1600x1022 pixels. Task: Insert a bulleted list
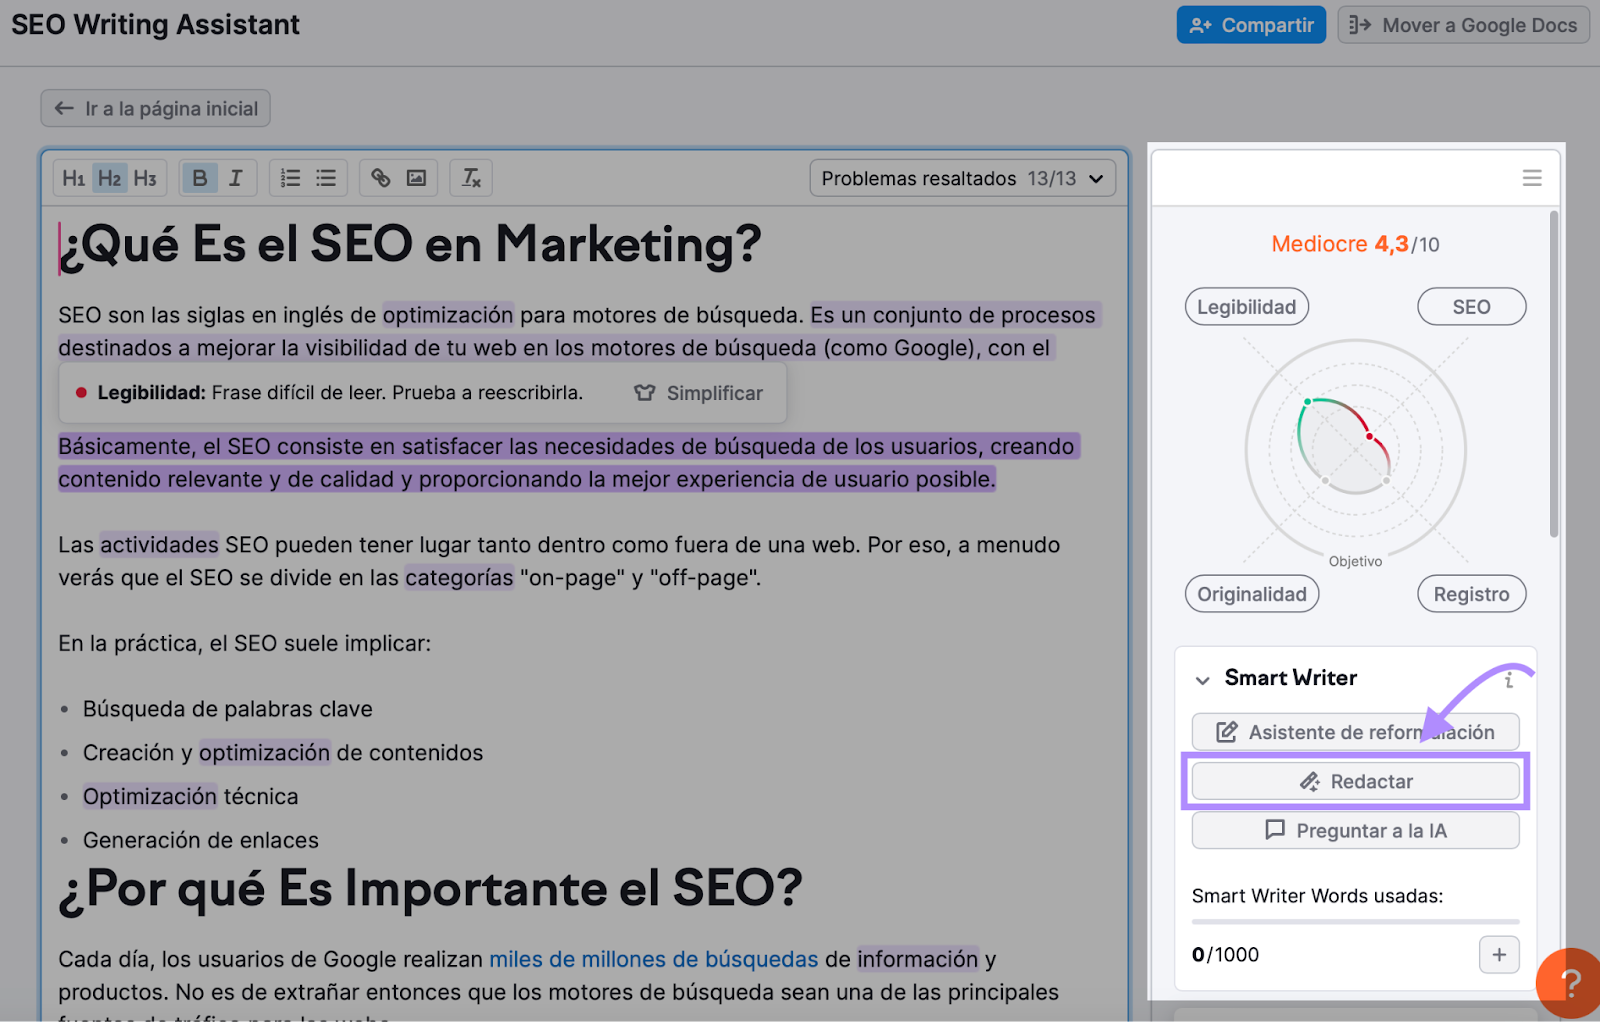[325, 177]
